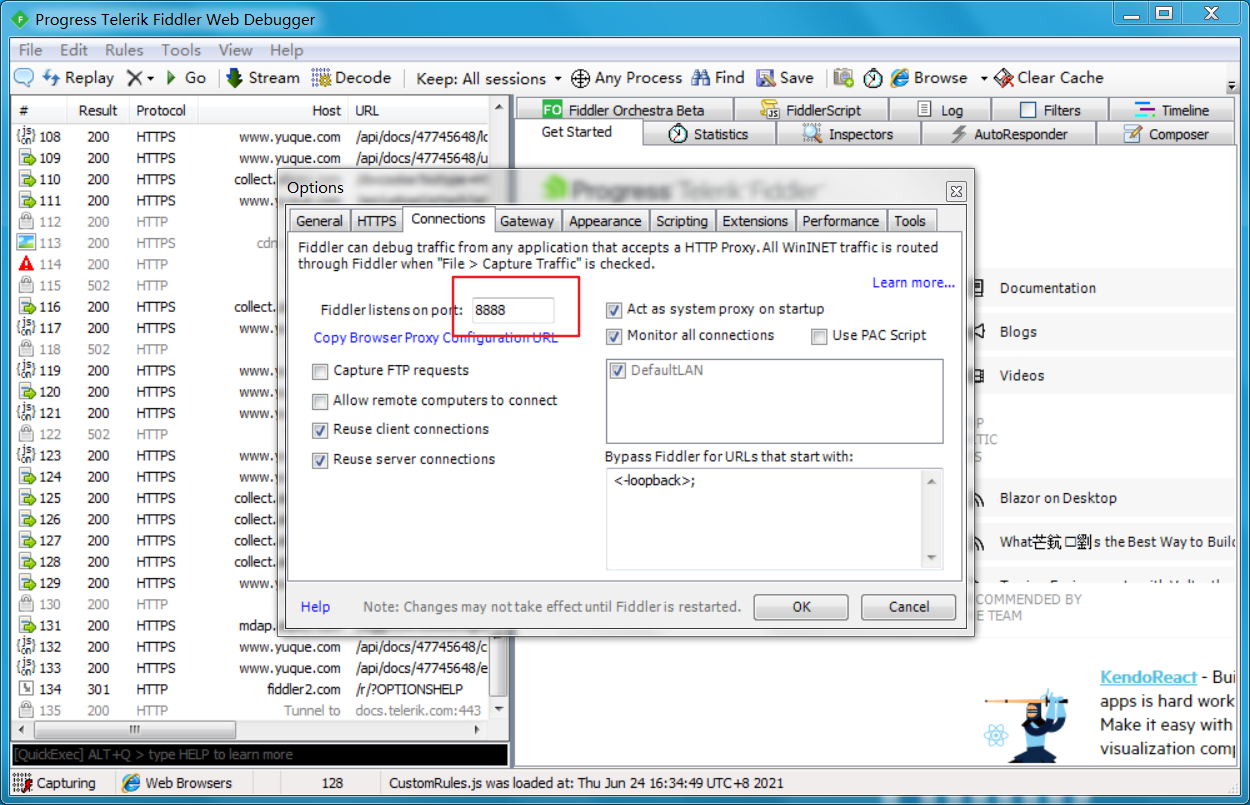This screenshot has width=1250, height=805.
Task: Cancel the Options dialog
Action: point(909,607)
